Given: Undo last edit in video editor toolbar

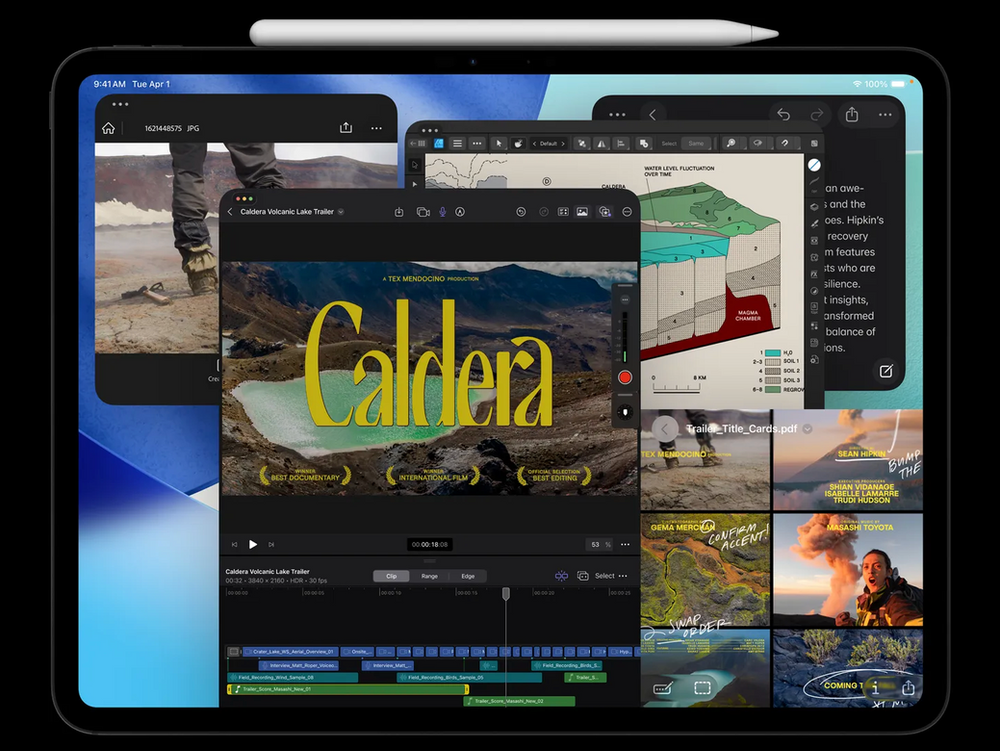Looking at the screenshot, I should [521, 212].
